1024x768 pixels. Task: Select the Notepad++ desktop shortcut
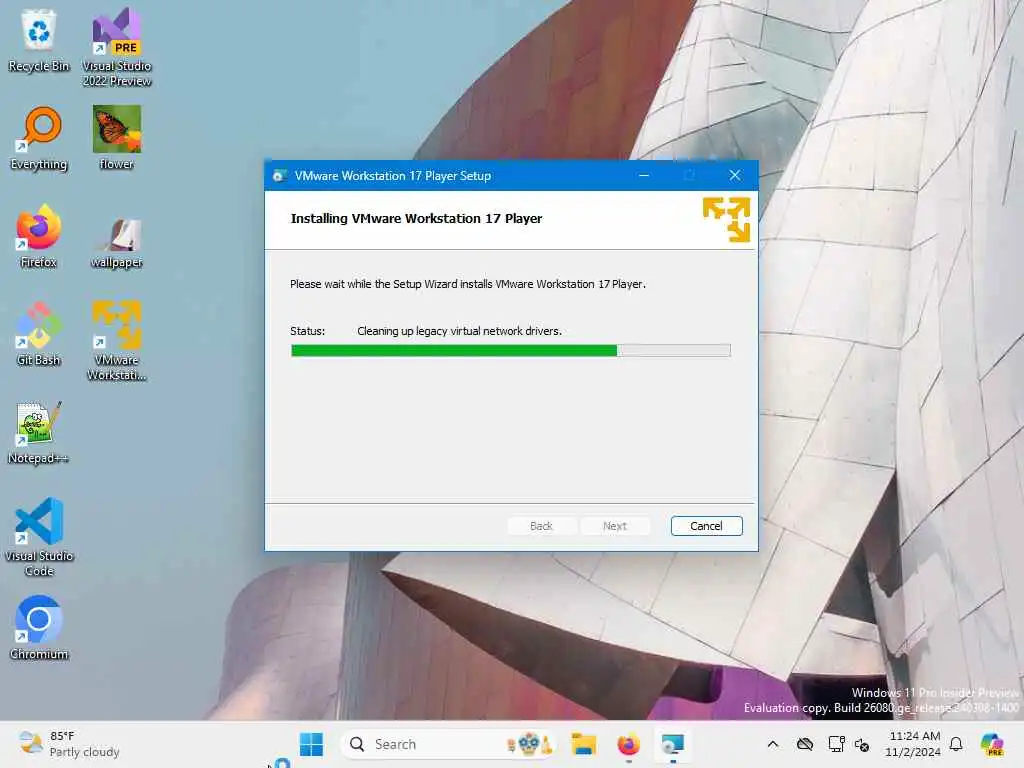(39, 432)
